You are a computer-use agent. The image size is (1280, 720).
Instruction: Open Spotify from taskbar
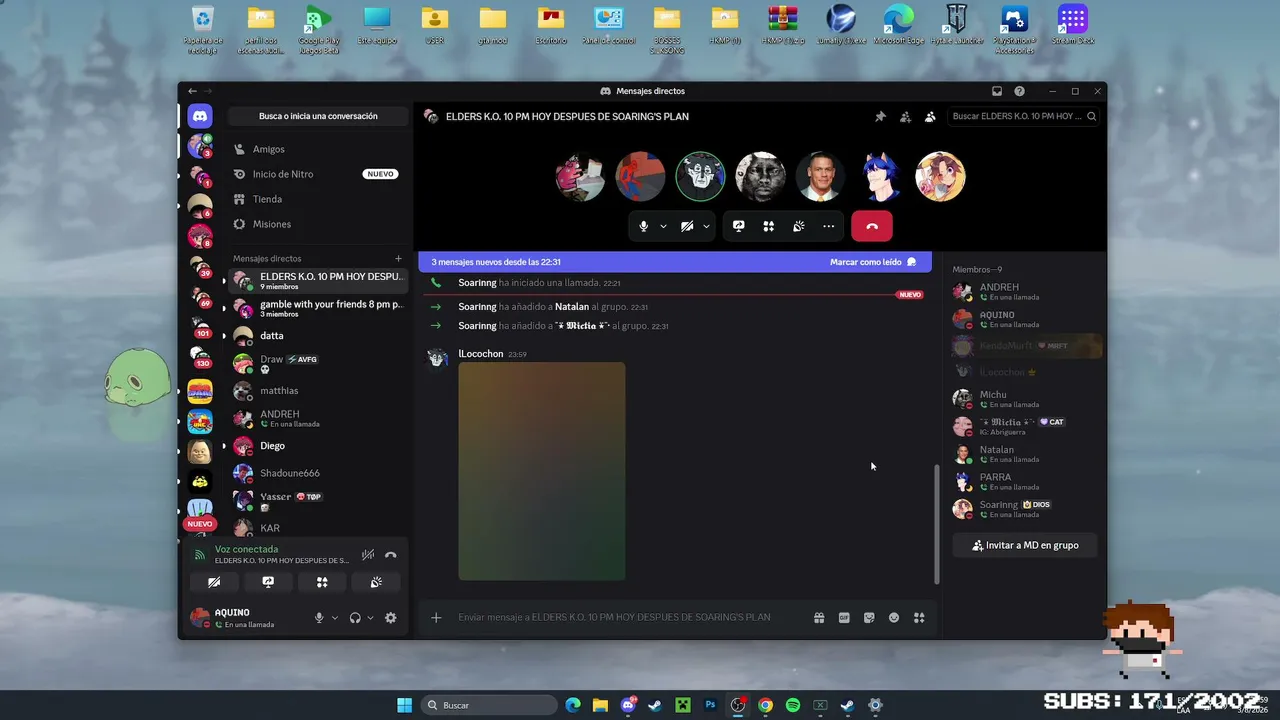point(793,705)
